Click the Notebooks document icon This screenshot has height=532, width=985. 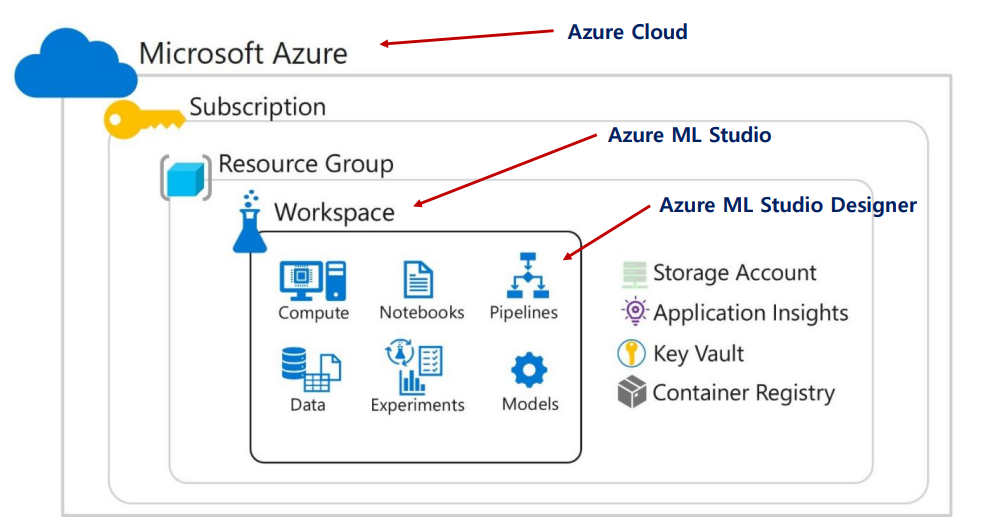click(x=418, y=280)
